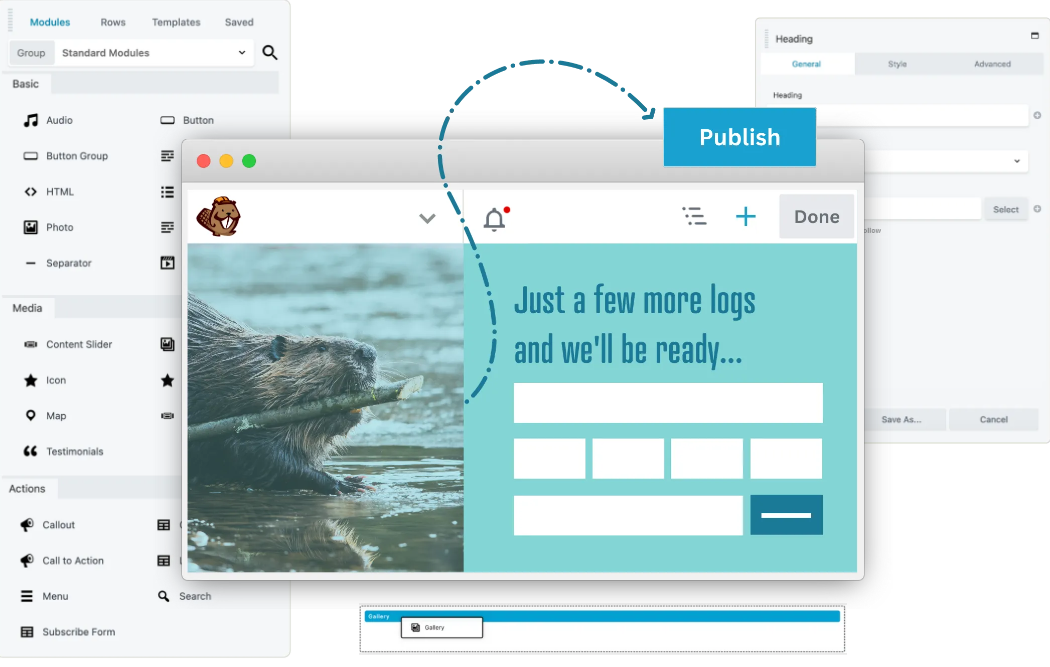
Task: Open the dropdown in the Heading settings panel
Action: click(x=946, y=161)
